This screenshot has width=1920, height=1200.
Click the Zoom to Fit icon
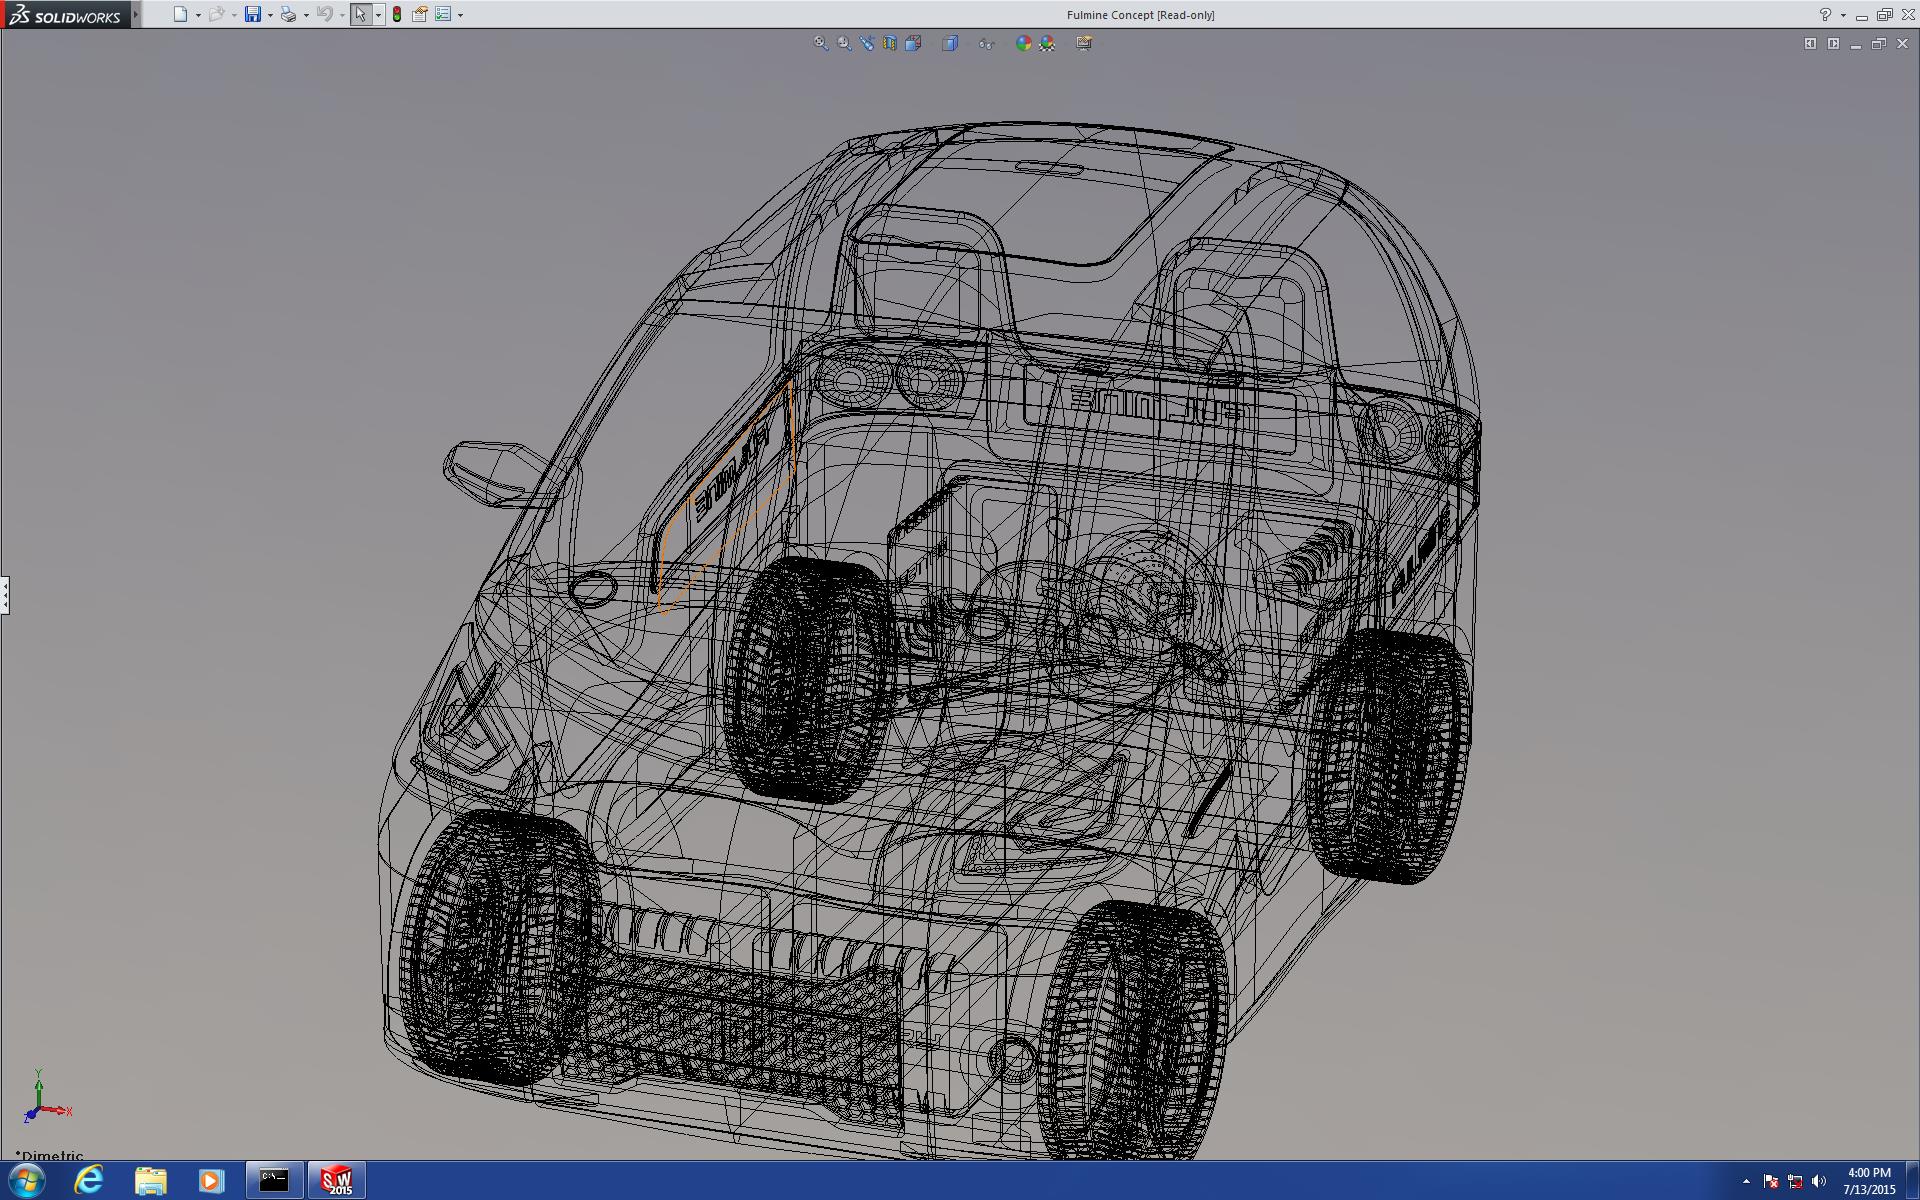pos(821,43)
